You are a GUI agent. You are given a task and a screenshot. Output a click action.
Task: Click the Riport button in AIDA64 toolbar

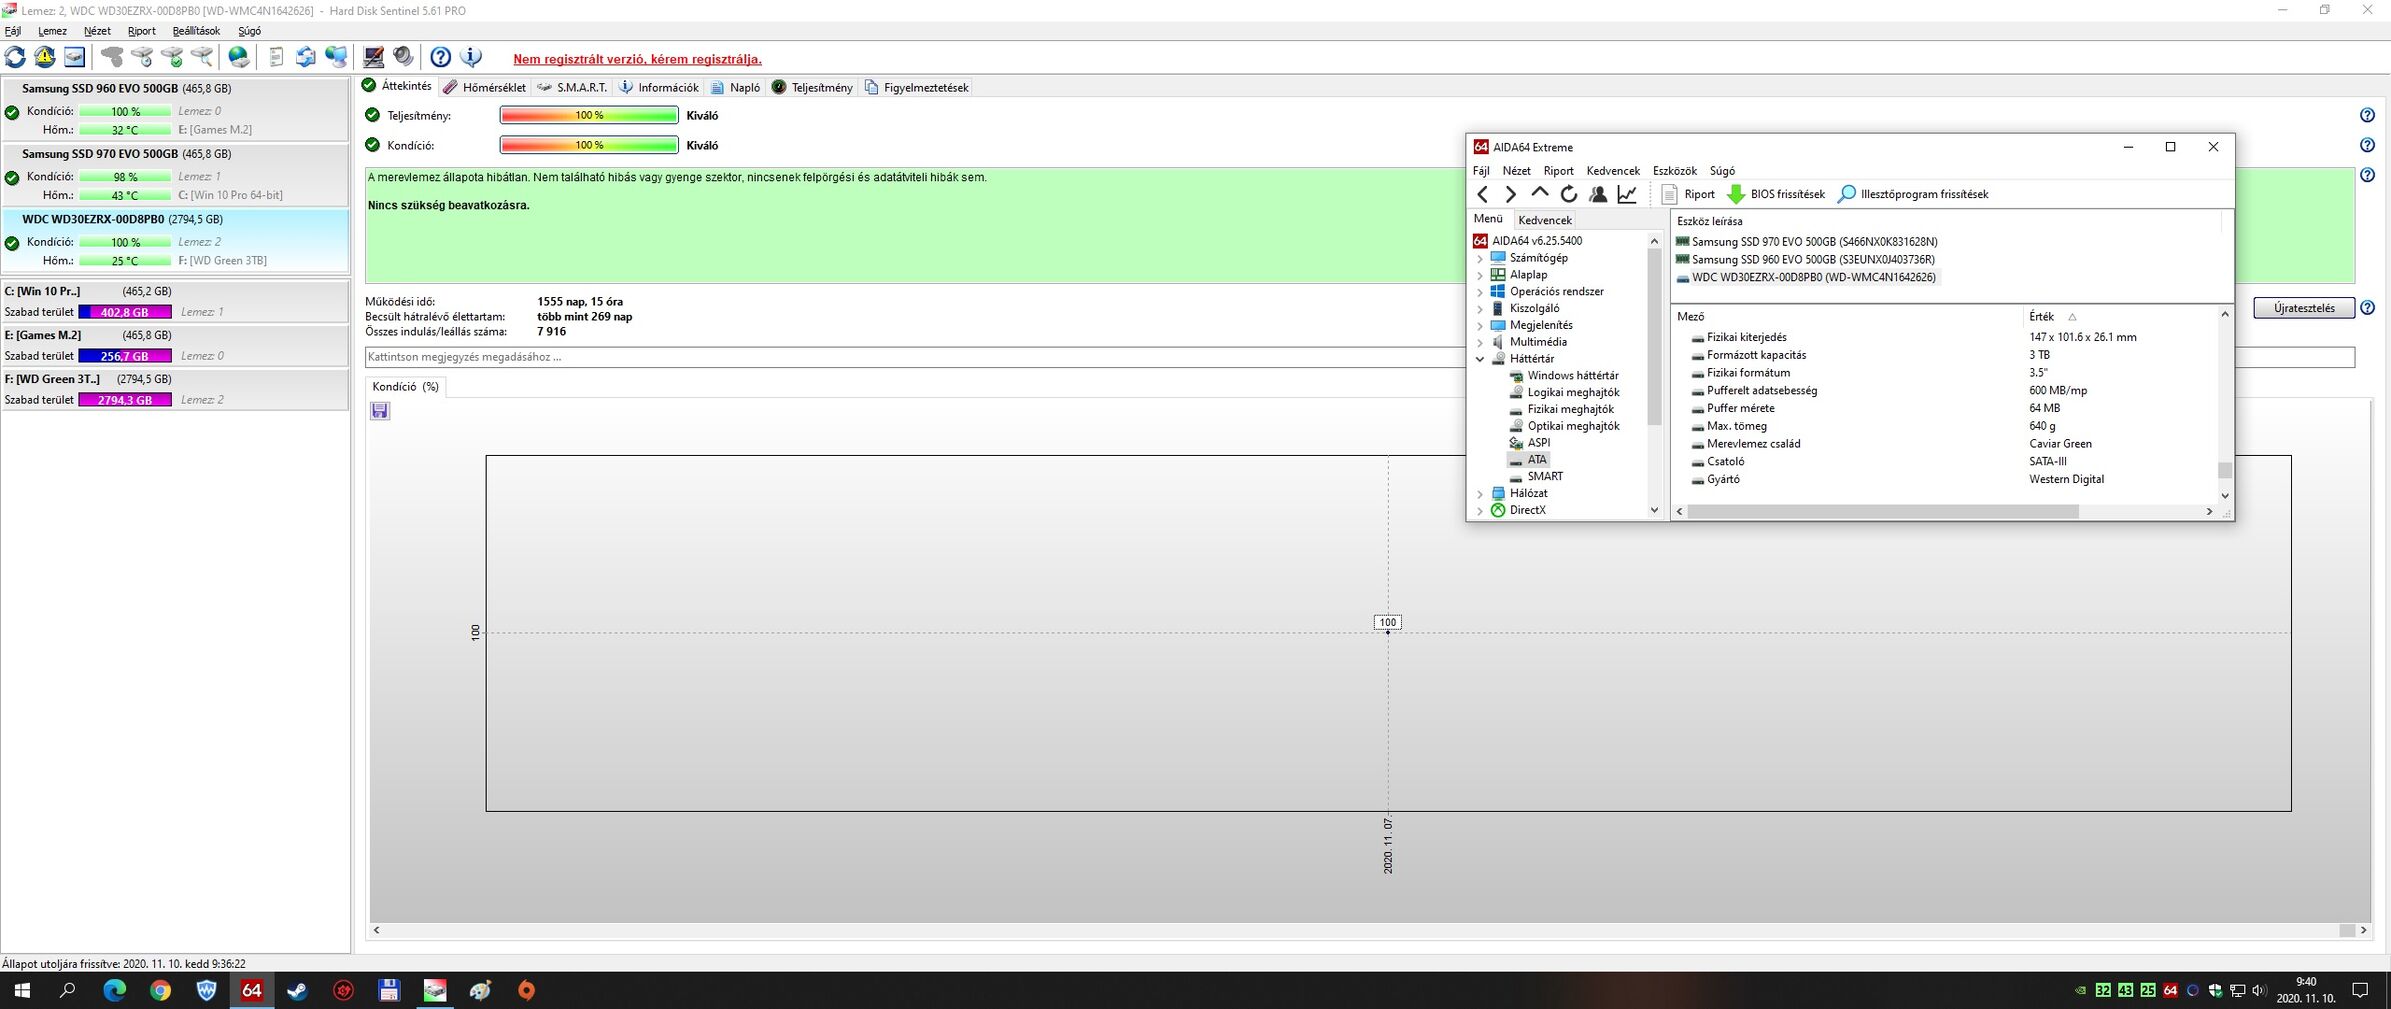point(1688,194)
